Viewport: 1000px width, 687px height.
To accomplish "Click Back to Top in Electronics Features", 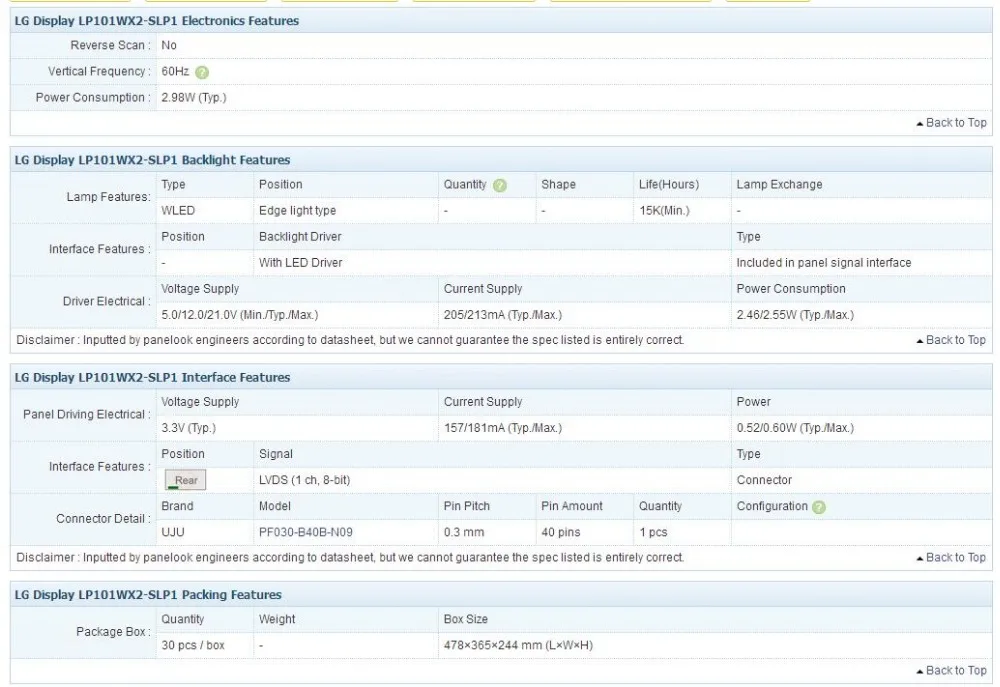I will [x=951, y=122].
